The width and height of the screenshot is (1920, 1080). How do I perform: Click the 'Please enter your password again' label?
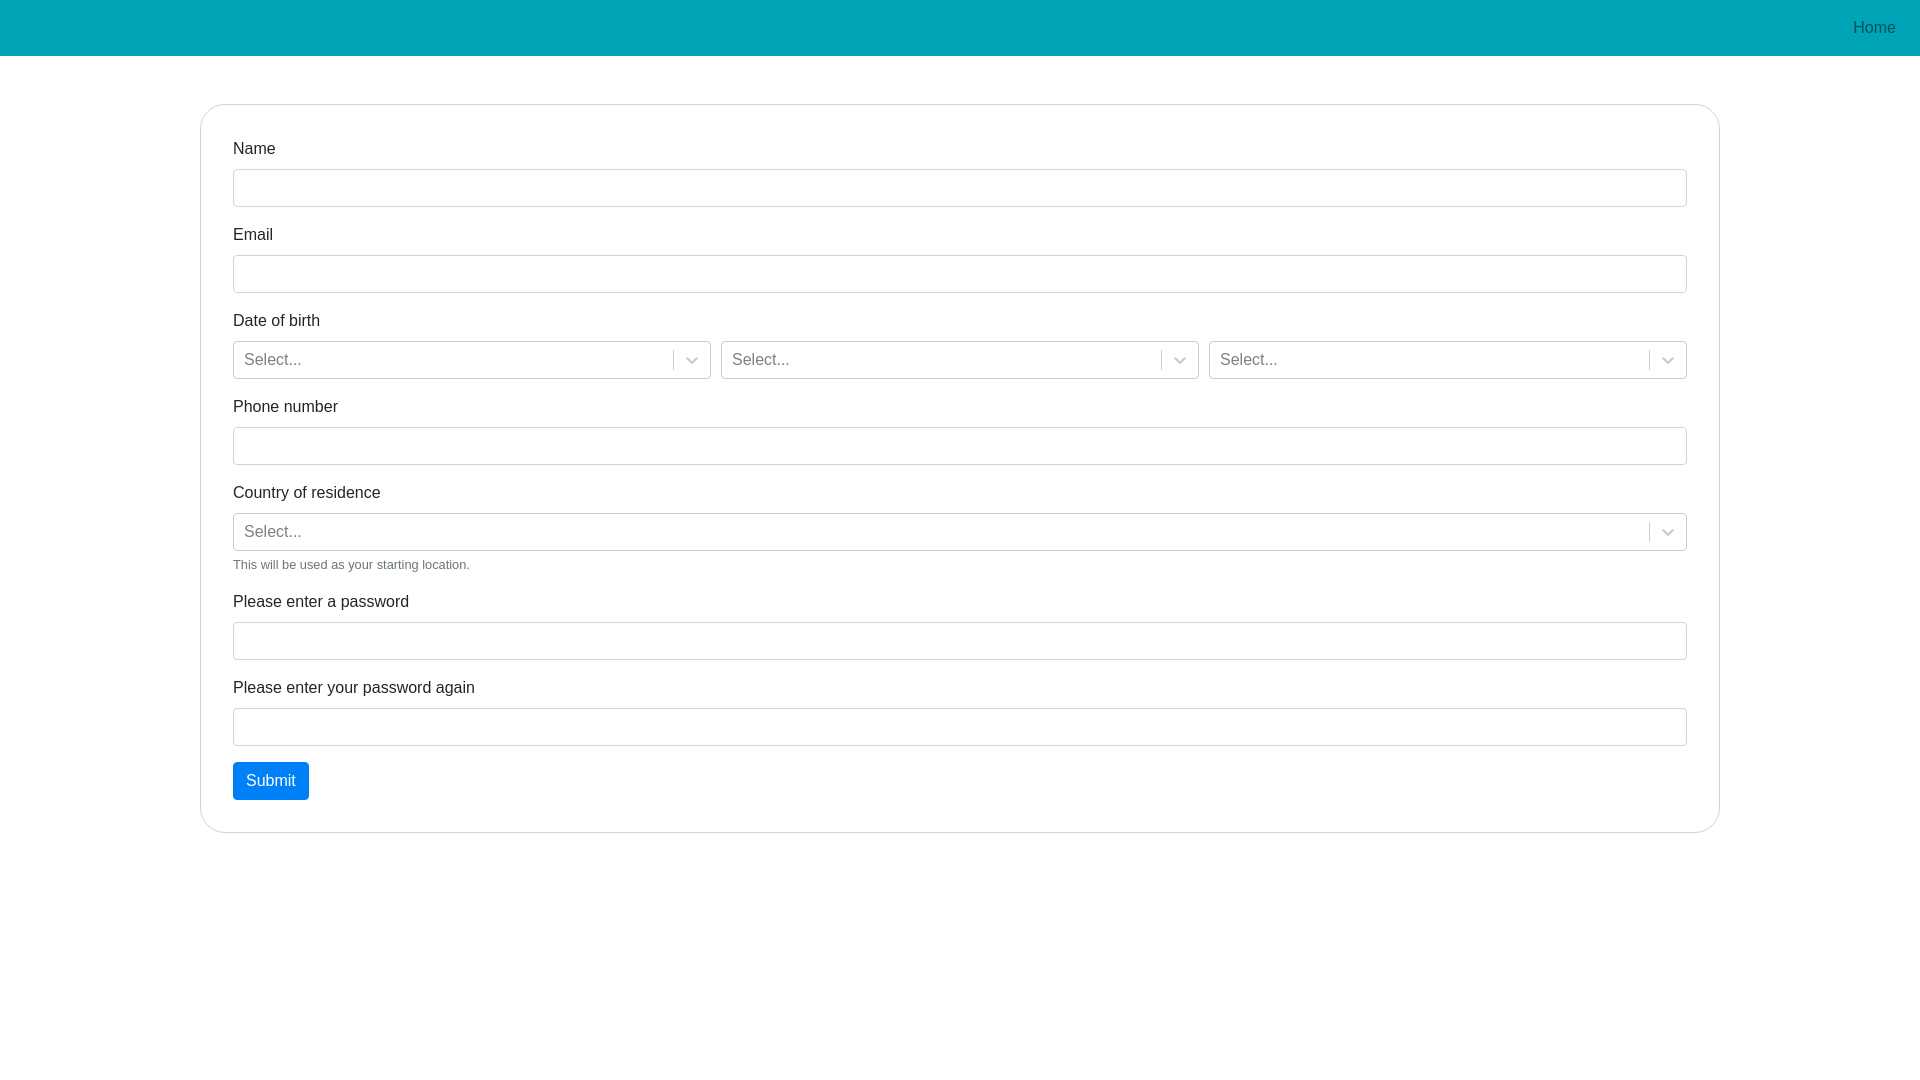pyautogui.click(x=354, y=688)
